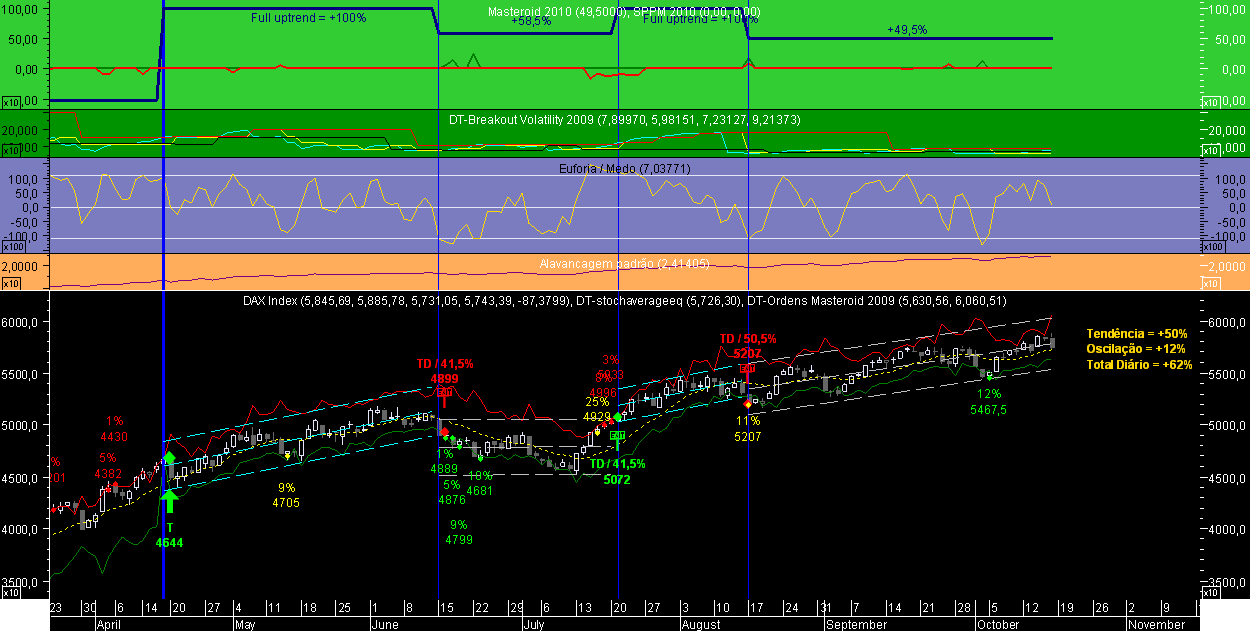Select the vertical line at June 15

[x=439, y=300]
